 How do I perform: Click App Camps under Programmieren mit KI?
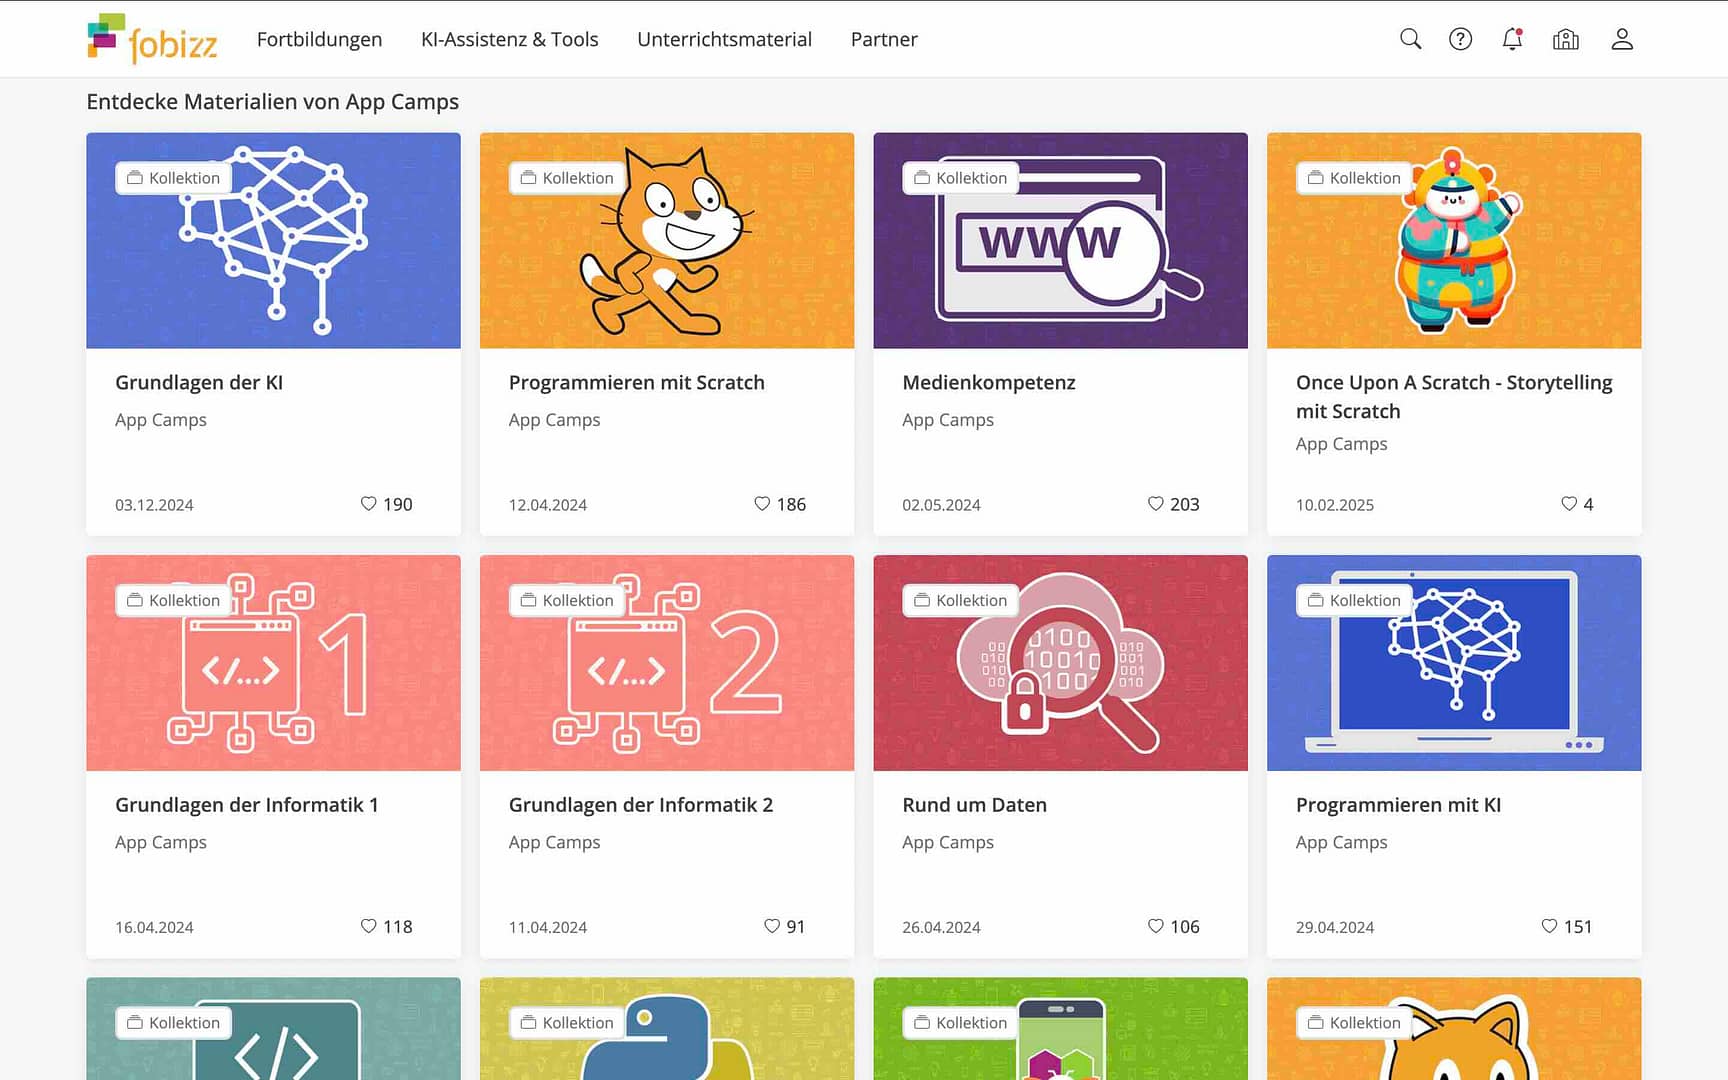1342,842
